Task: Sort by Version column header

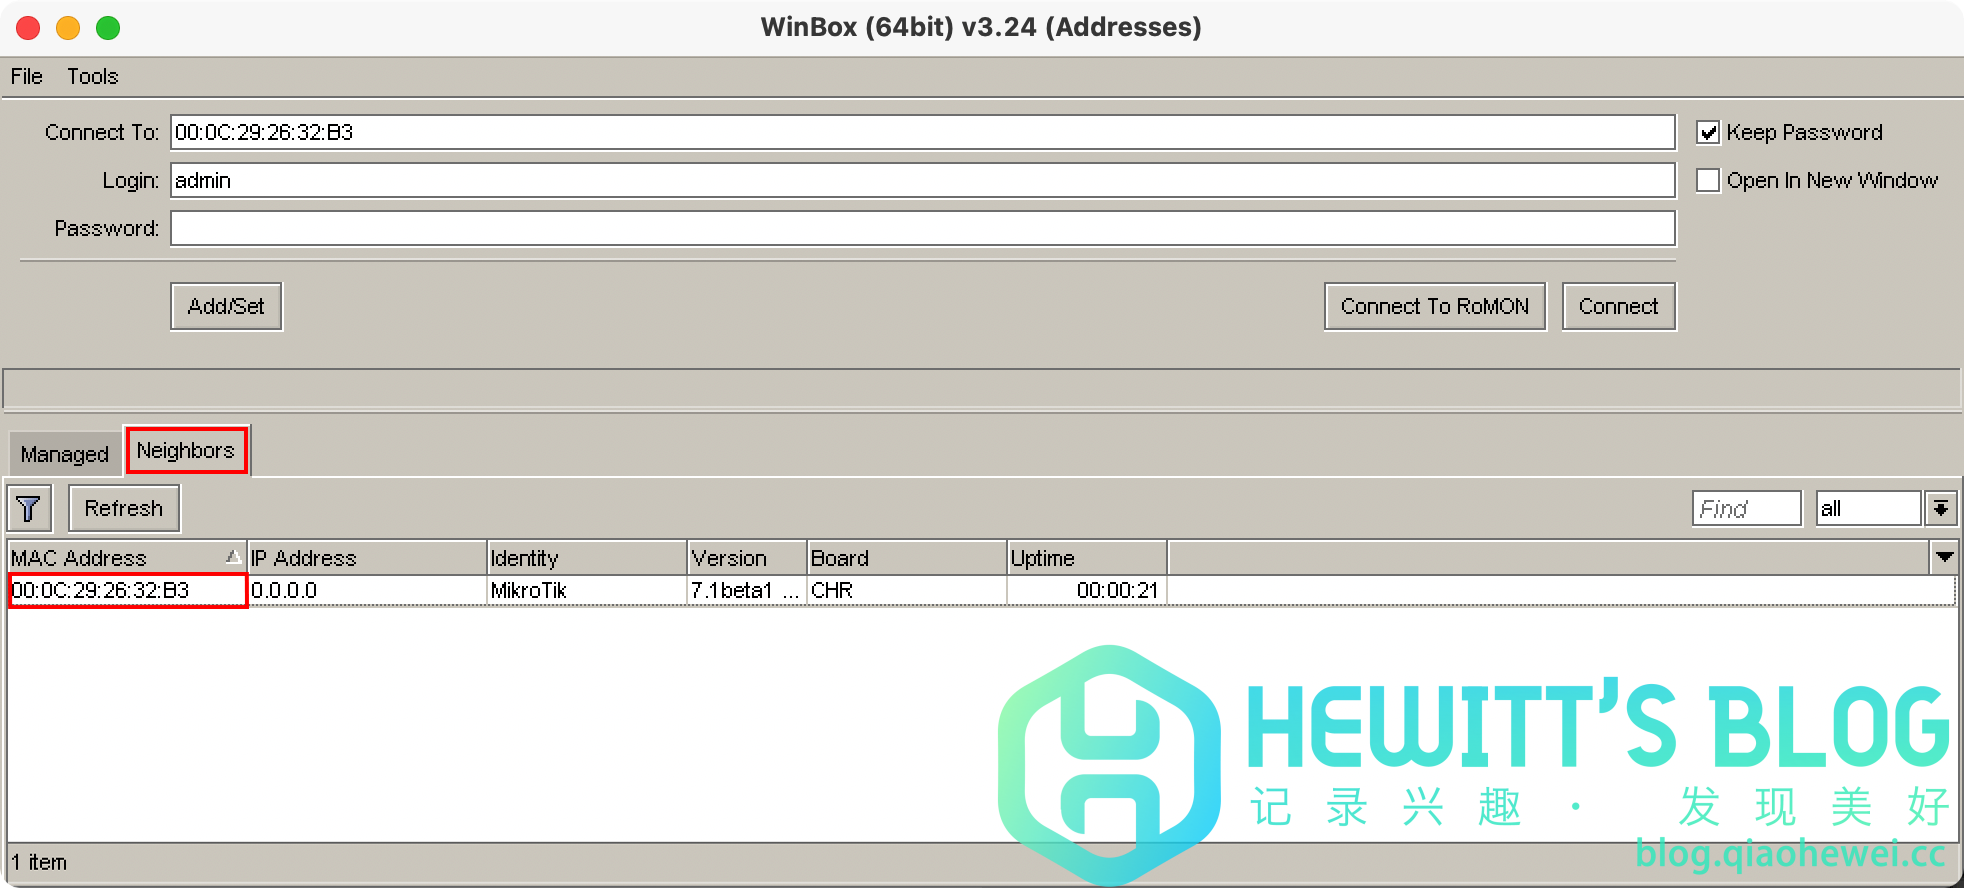Action: (747, 557)
